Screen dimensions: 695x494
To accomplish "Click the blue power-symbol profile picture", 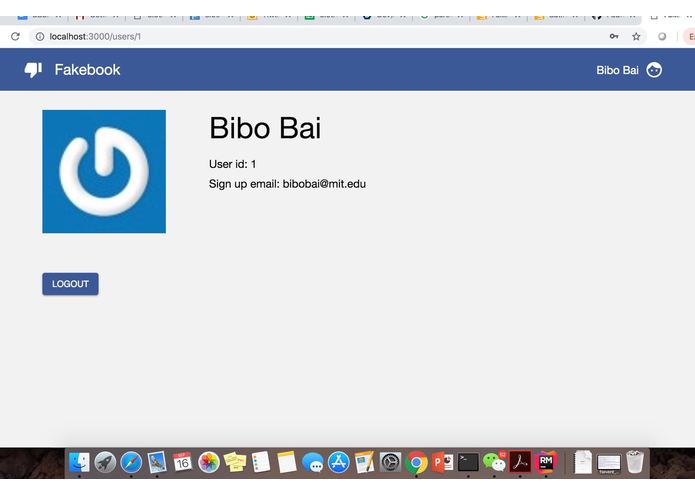I will [x=104, y=171].
